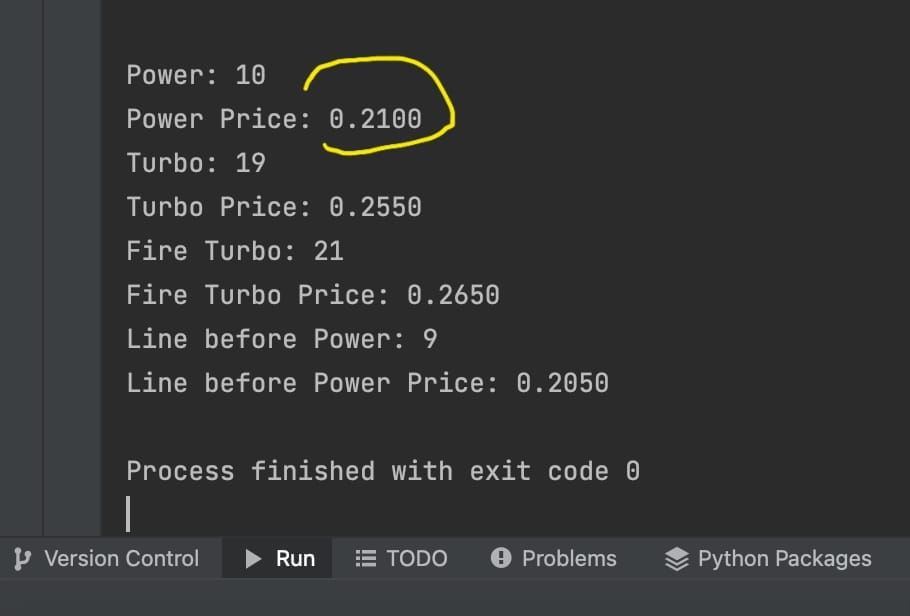The image size is (910, 616).
Task: Click the Python Packages stacked layers icon
Action: [x=677, y=559]
